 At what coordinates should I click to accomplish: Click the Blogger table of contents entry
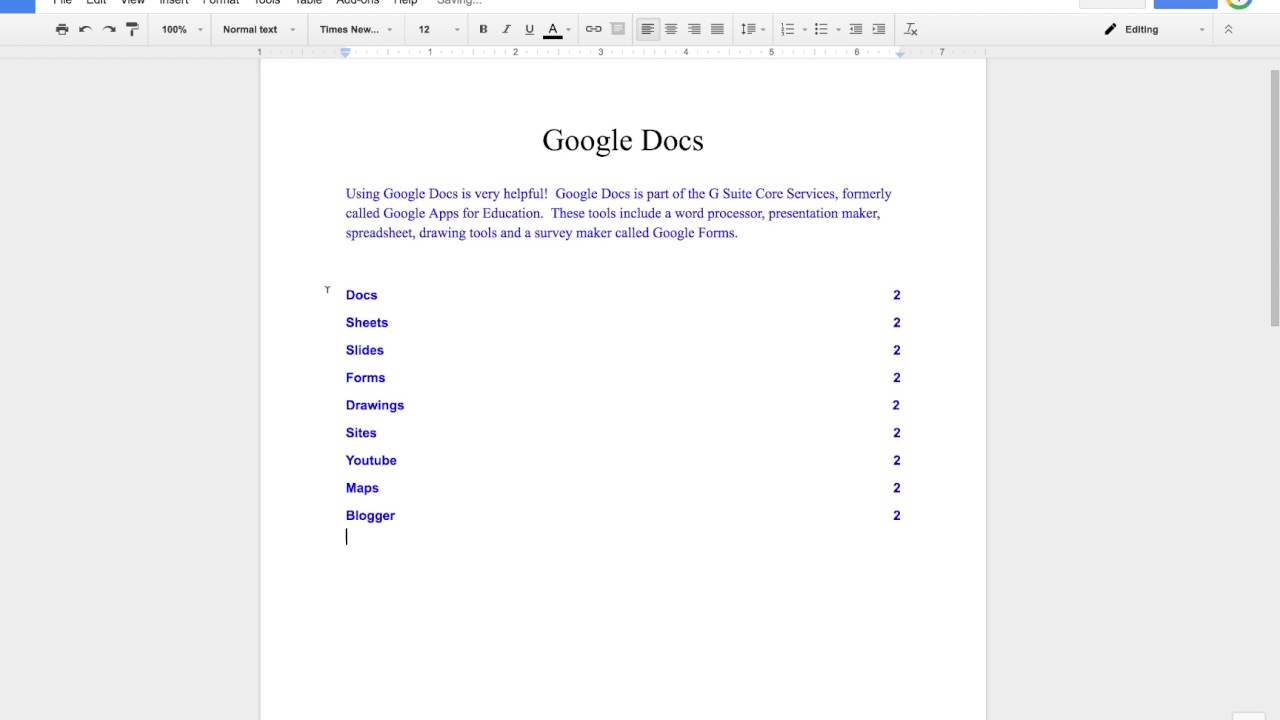pos(370,515)
